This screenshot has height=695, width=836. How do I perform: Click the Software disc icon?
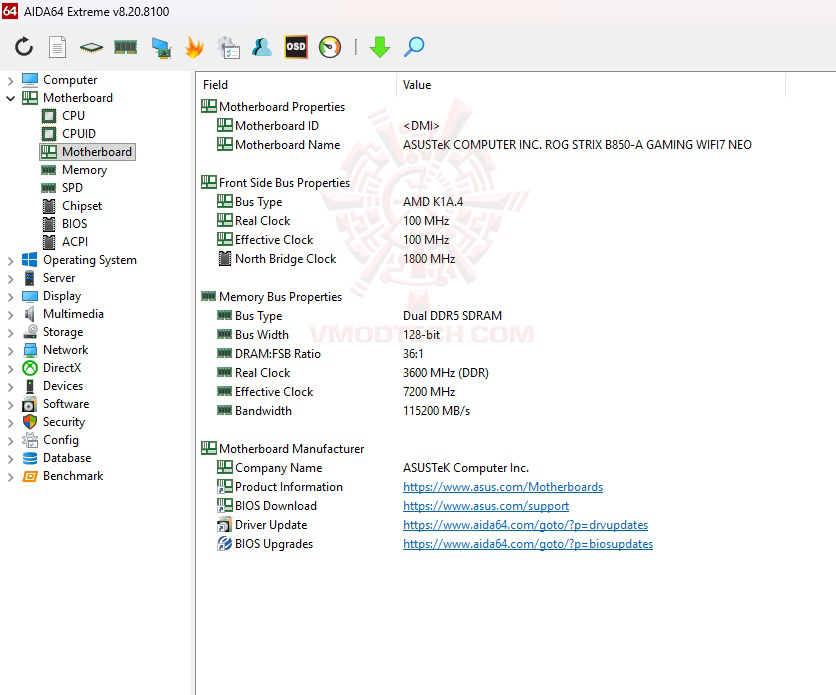(x=30, y=404)
